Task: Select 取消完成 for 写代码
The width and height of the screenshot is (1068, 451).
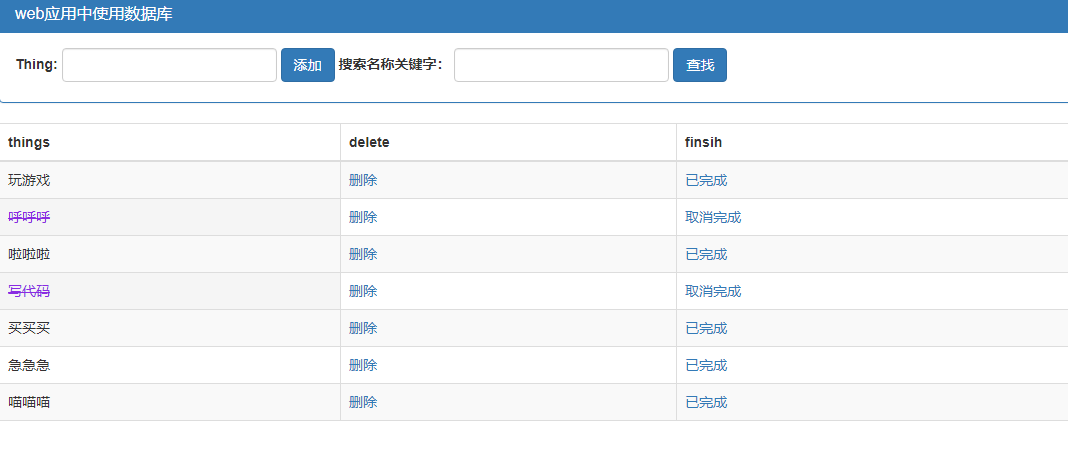Action: (x=713, y=291)
